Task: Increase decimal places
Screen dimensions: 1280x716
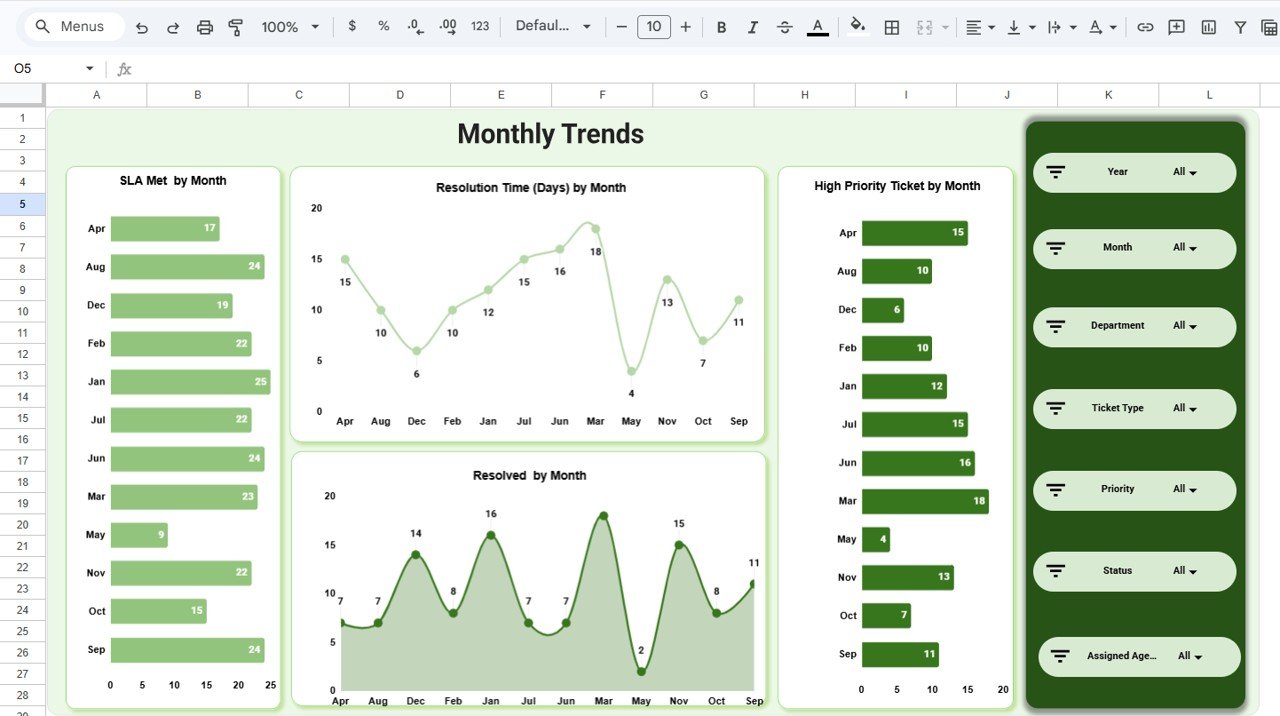Action: click(x=447, y=27)
